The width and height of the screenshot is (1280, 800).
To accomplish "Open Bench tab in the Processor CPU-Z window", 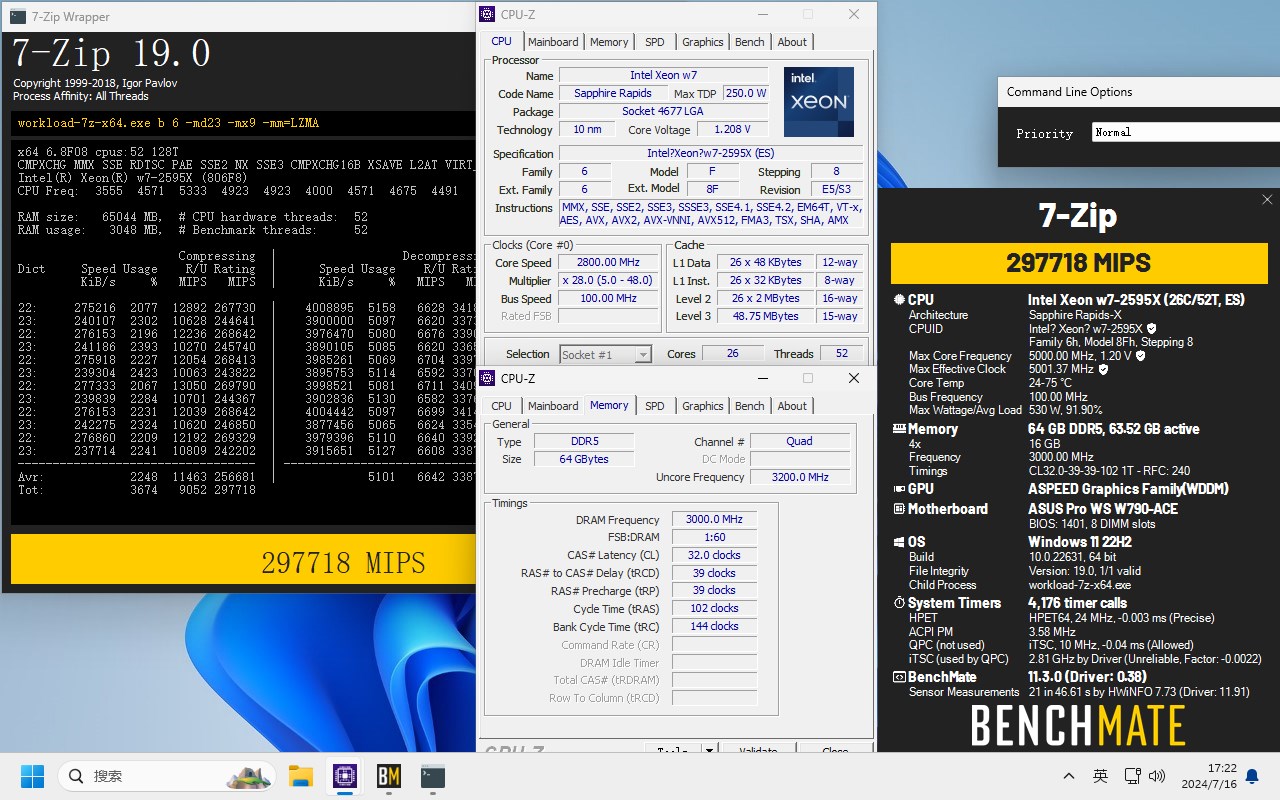I will [x=749, y=42].
